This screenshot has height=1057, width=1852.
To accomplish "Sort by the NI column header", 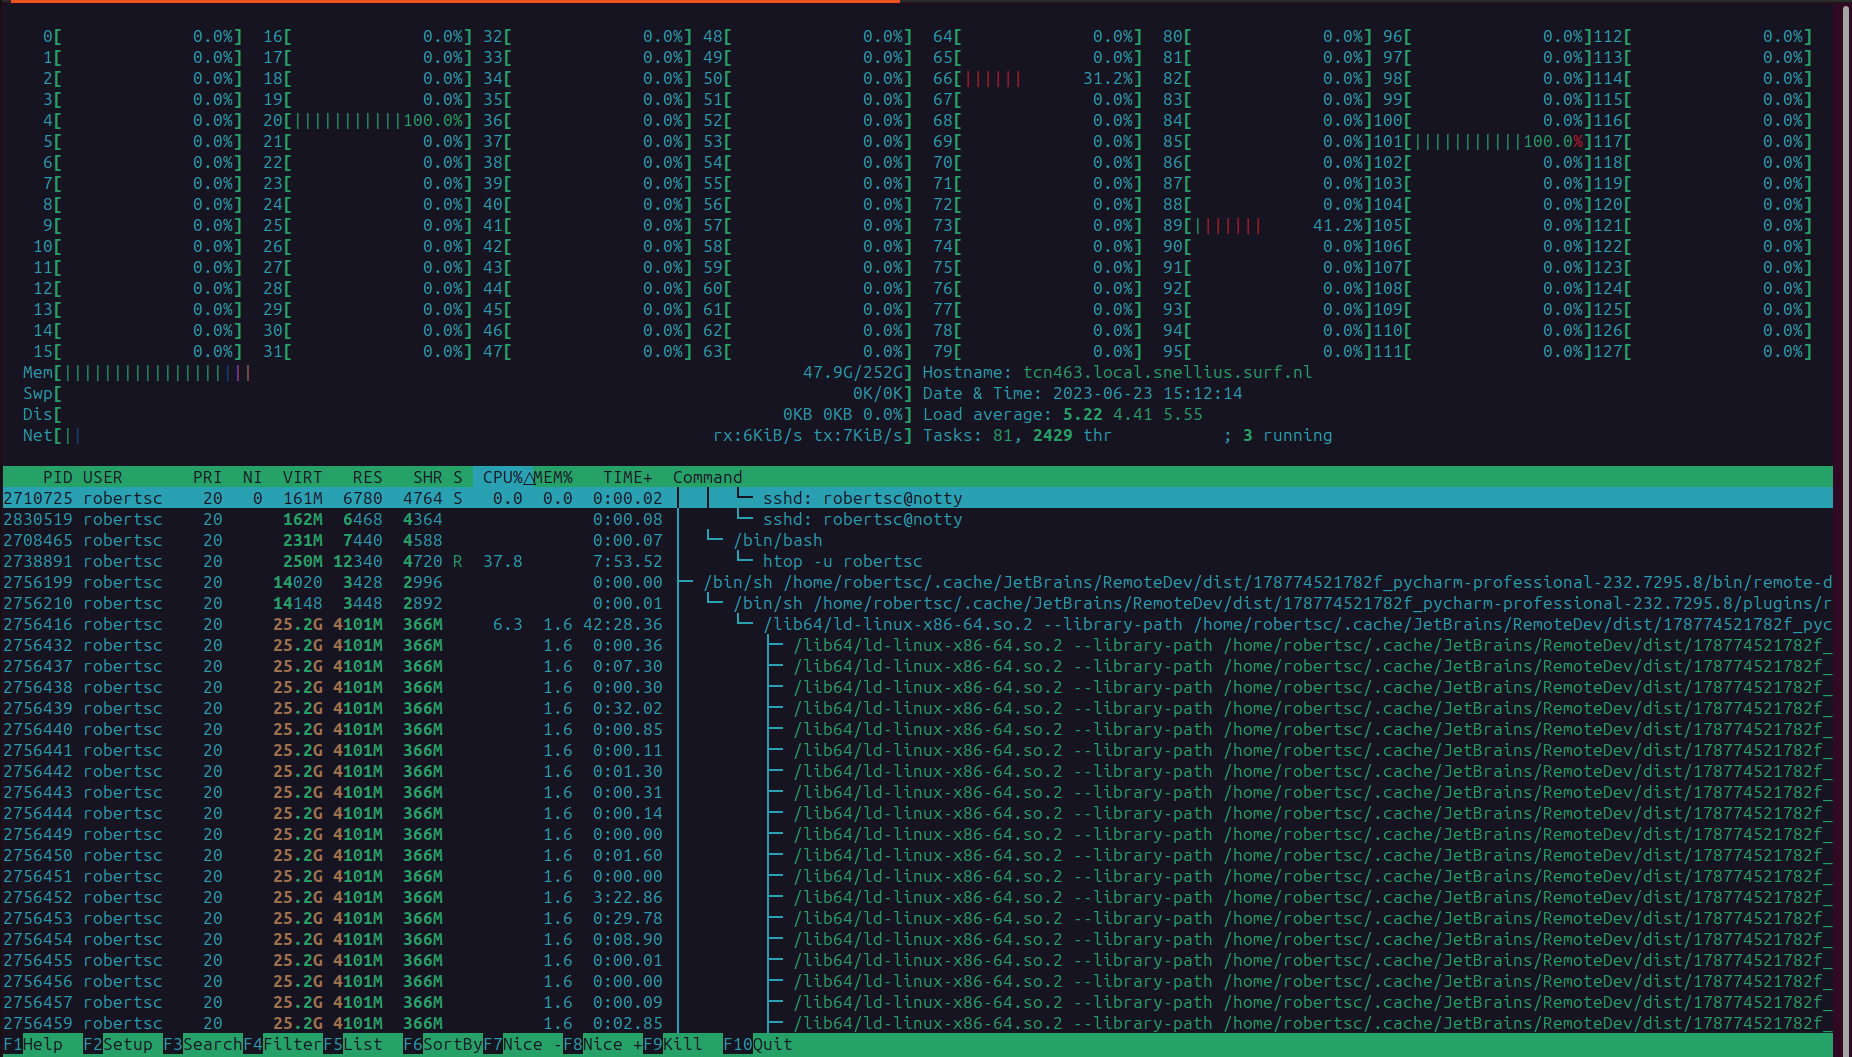I will (x=252, y=477).
